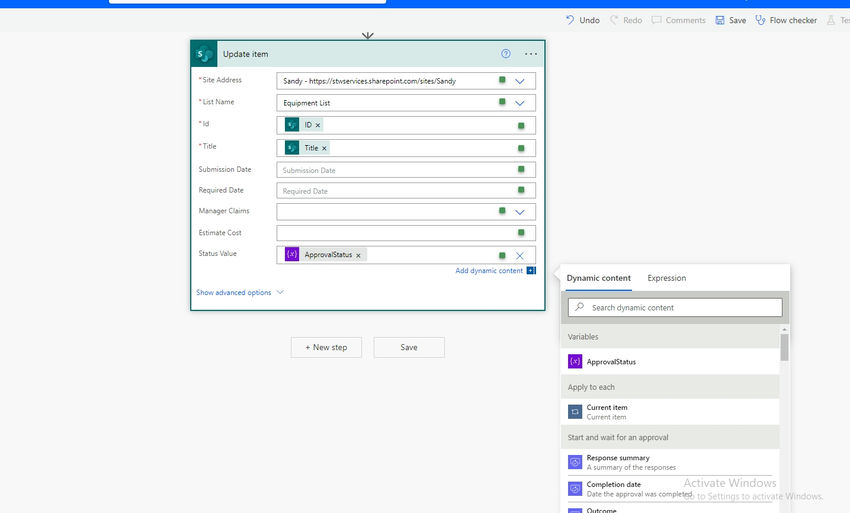Select Completion date dynamic content

(670, 489)
